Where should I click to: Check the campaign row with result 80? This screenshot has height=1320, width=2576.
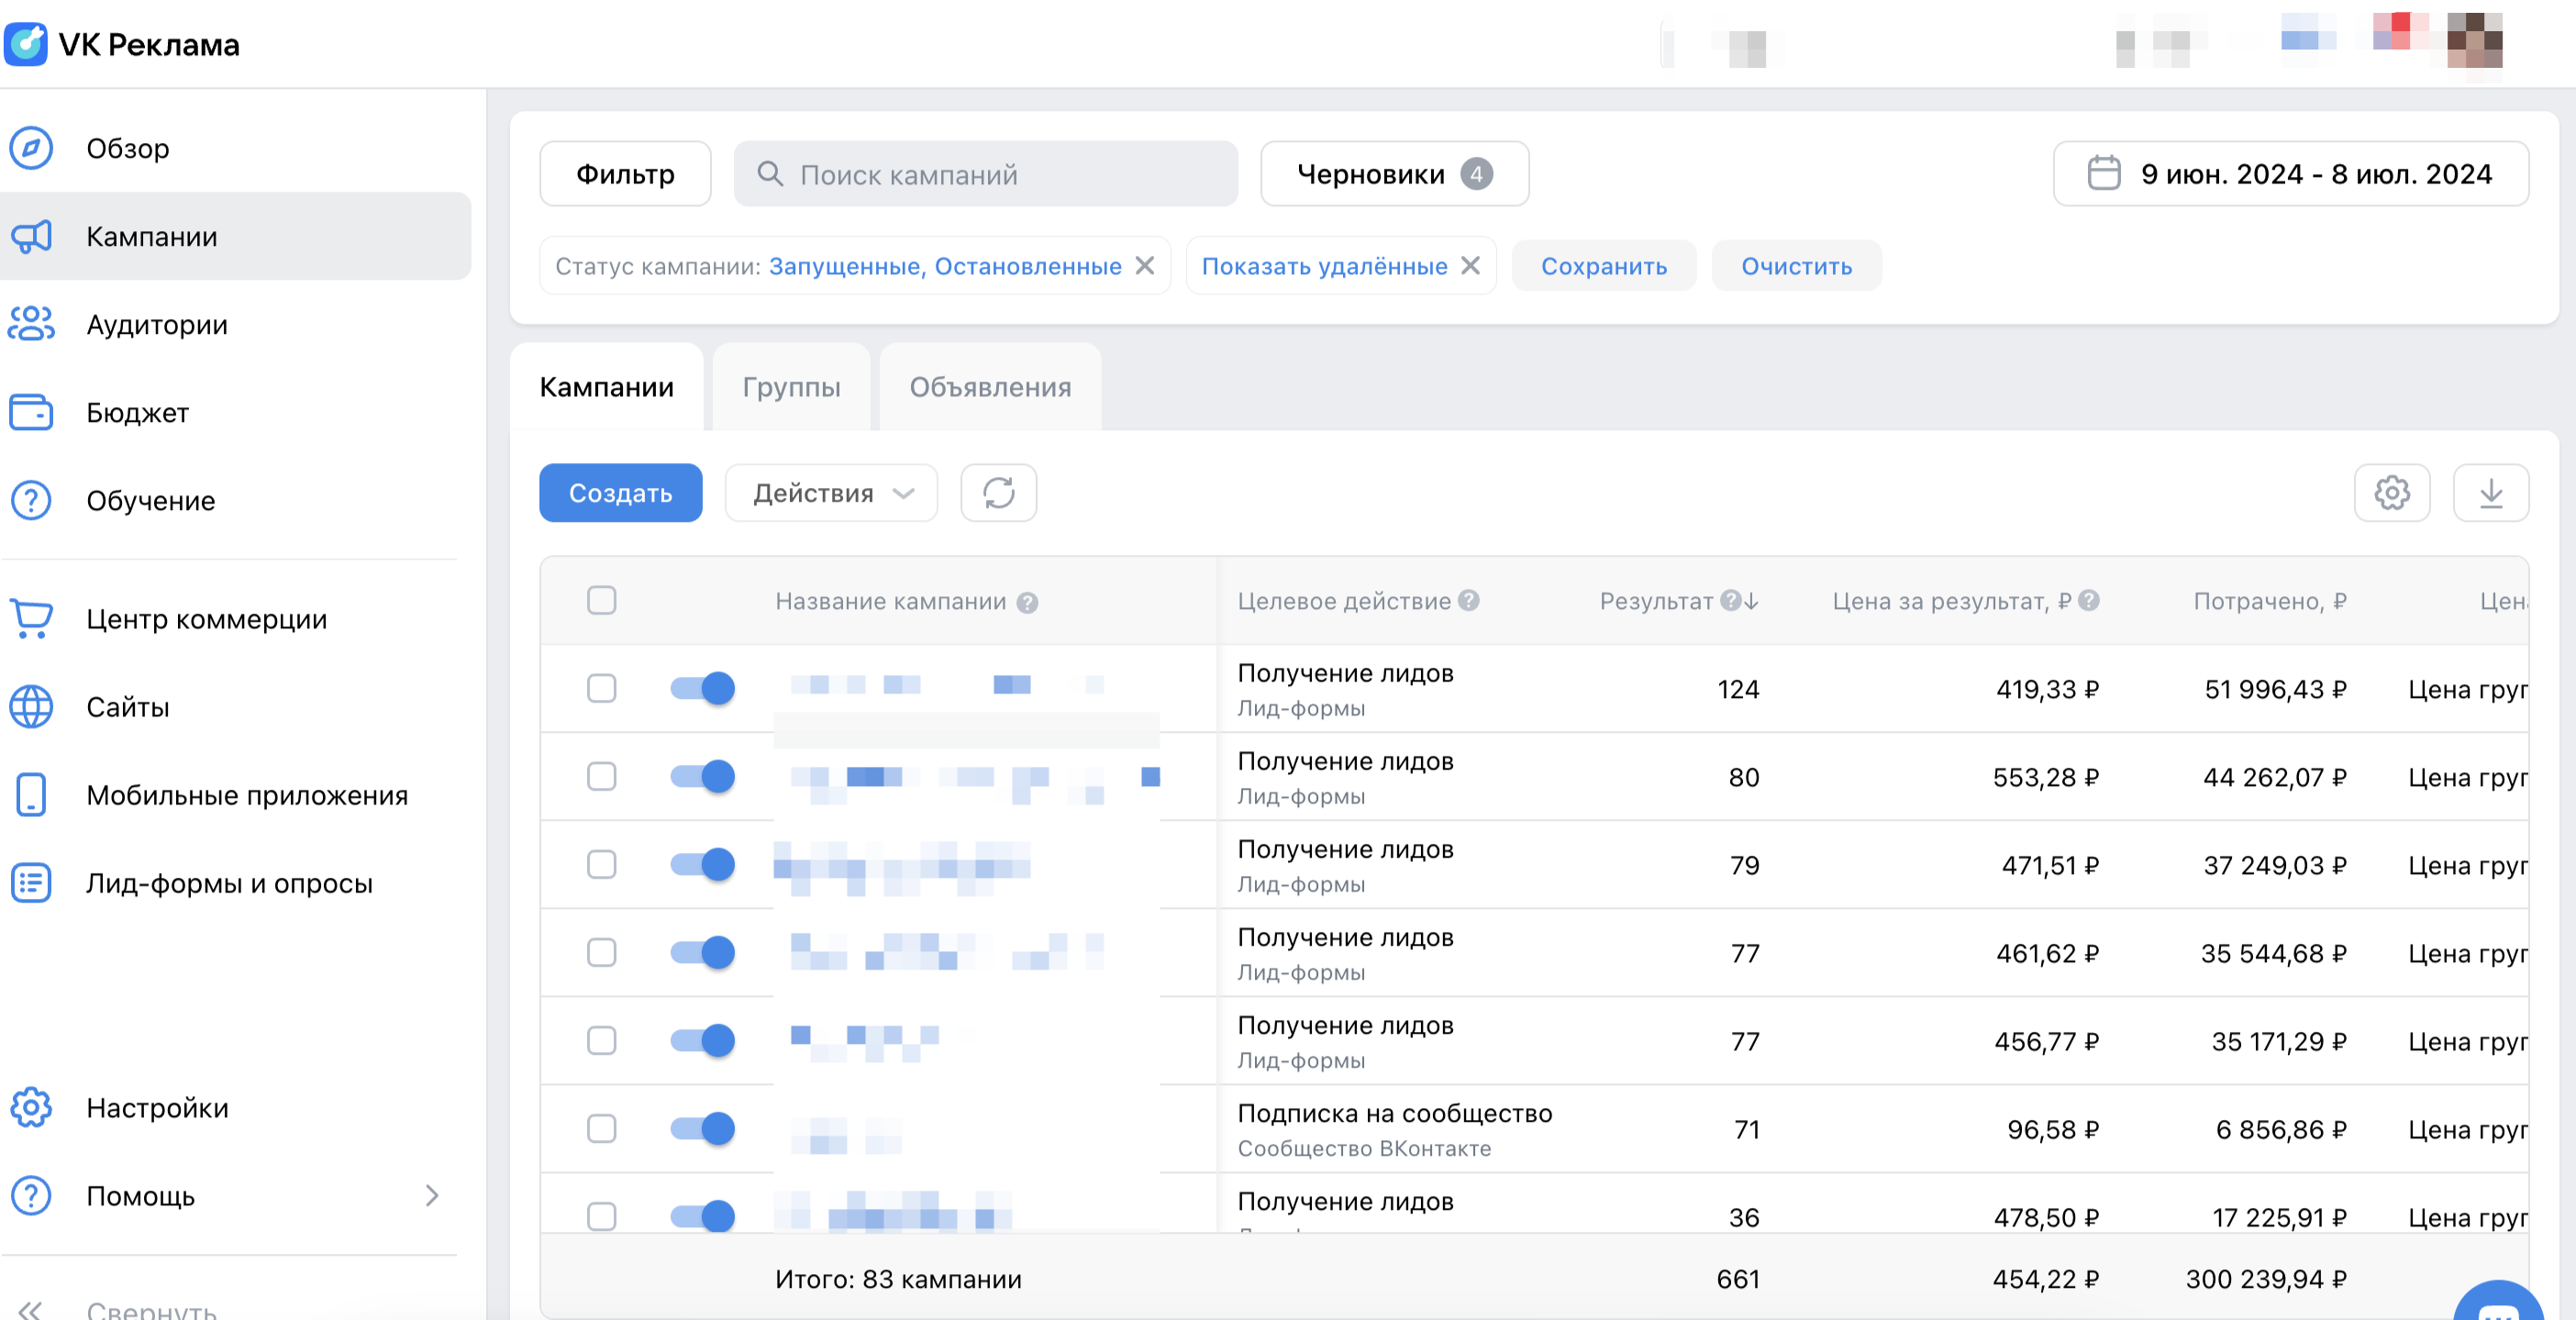601,776
